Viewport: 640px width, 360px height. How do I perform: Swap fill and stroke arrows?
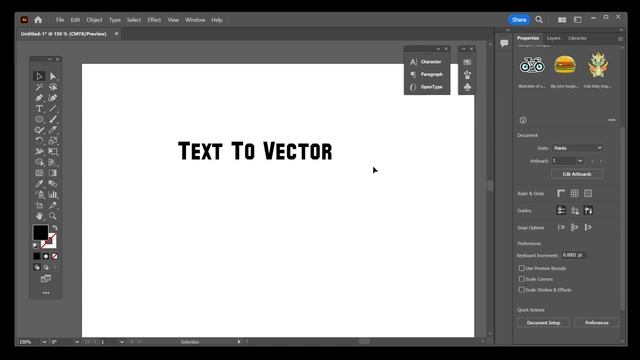pyautogui.click(x=55, y=228)
